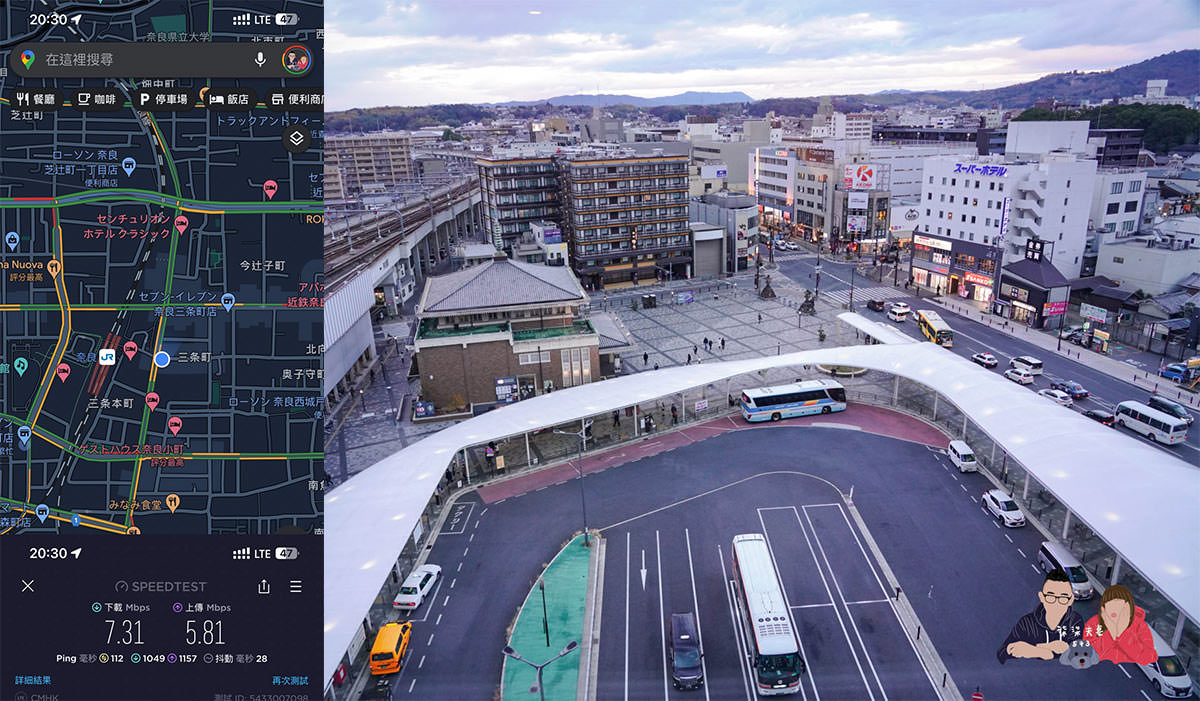Tap the Google Maps pin logo
The width and height of the screenshot is (1200, 701).
coord(27,59)
